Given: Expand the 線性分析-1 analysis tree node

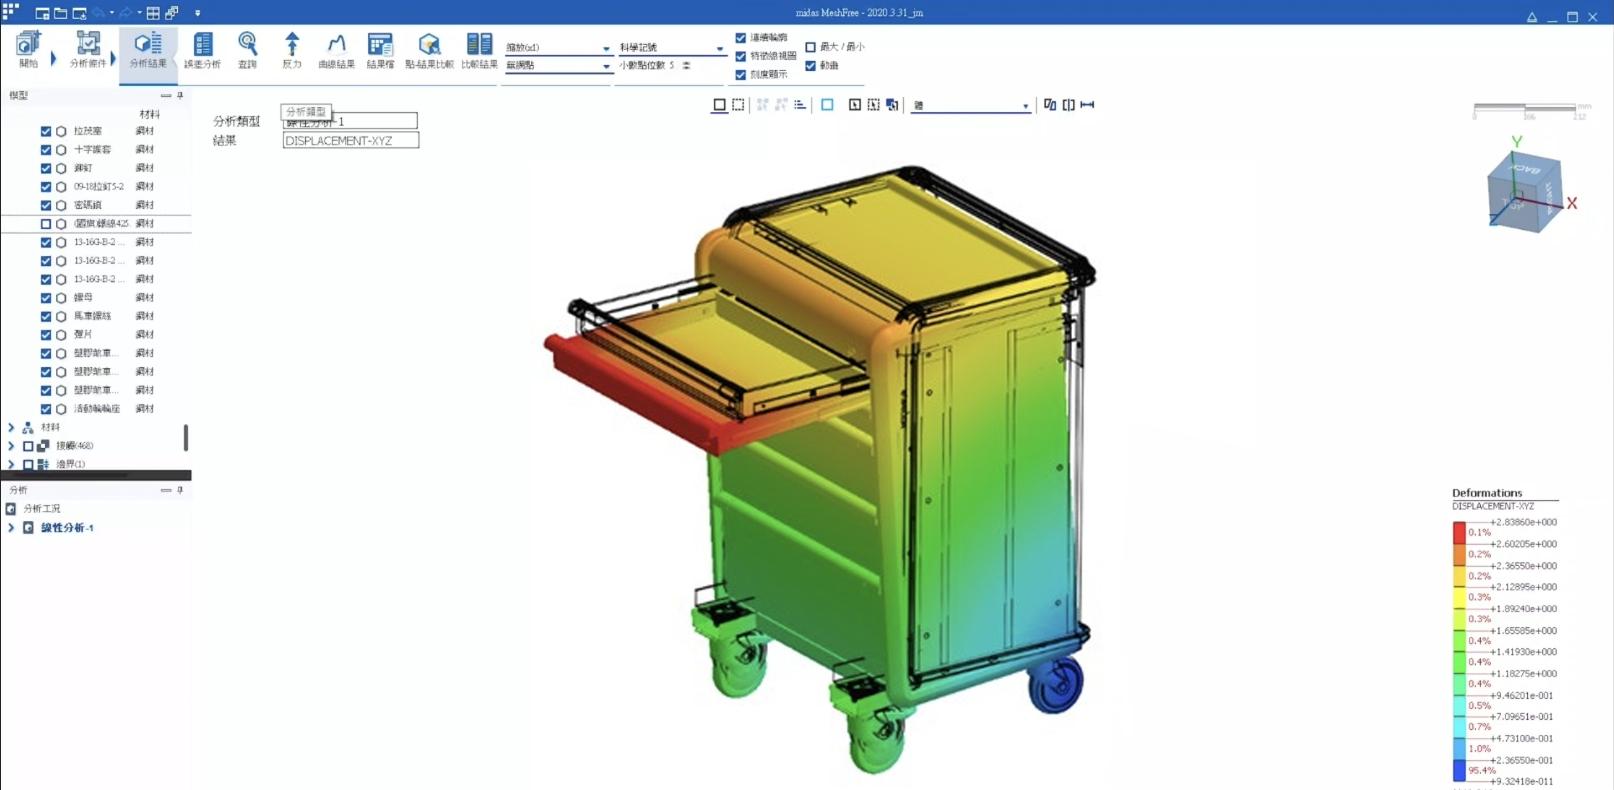Looking at the screenshot, I should [11, 528].
